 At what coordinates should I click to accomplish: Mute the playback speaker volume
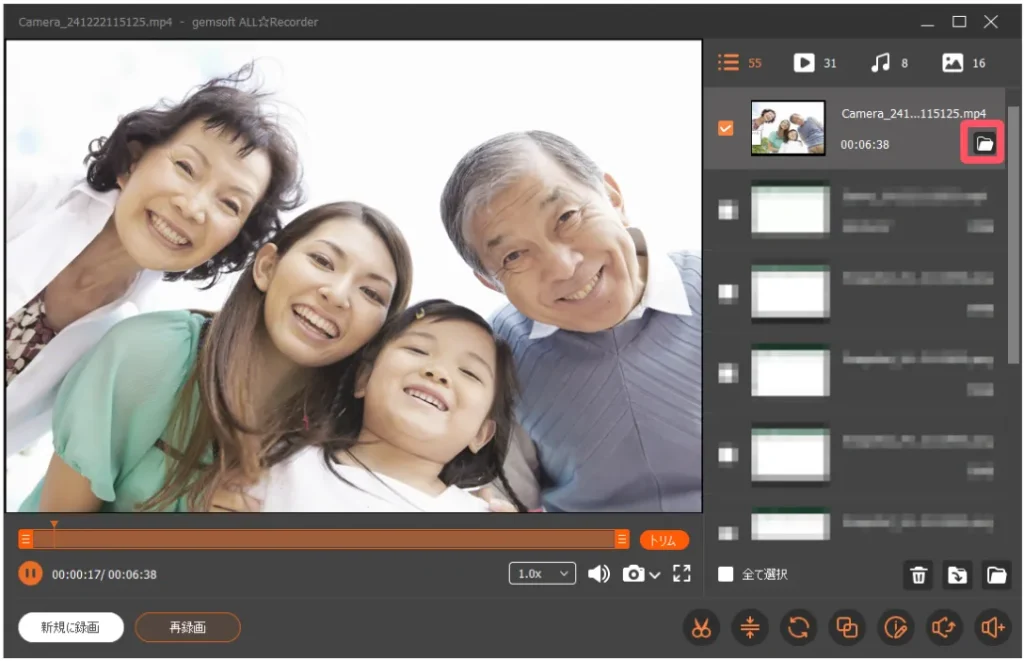coord(598,574)
